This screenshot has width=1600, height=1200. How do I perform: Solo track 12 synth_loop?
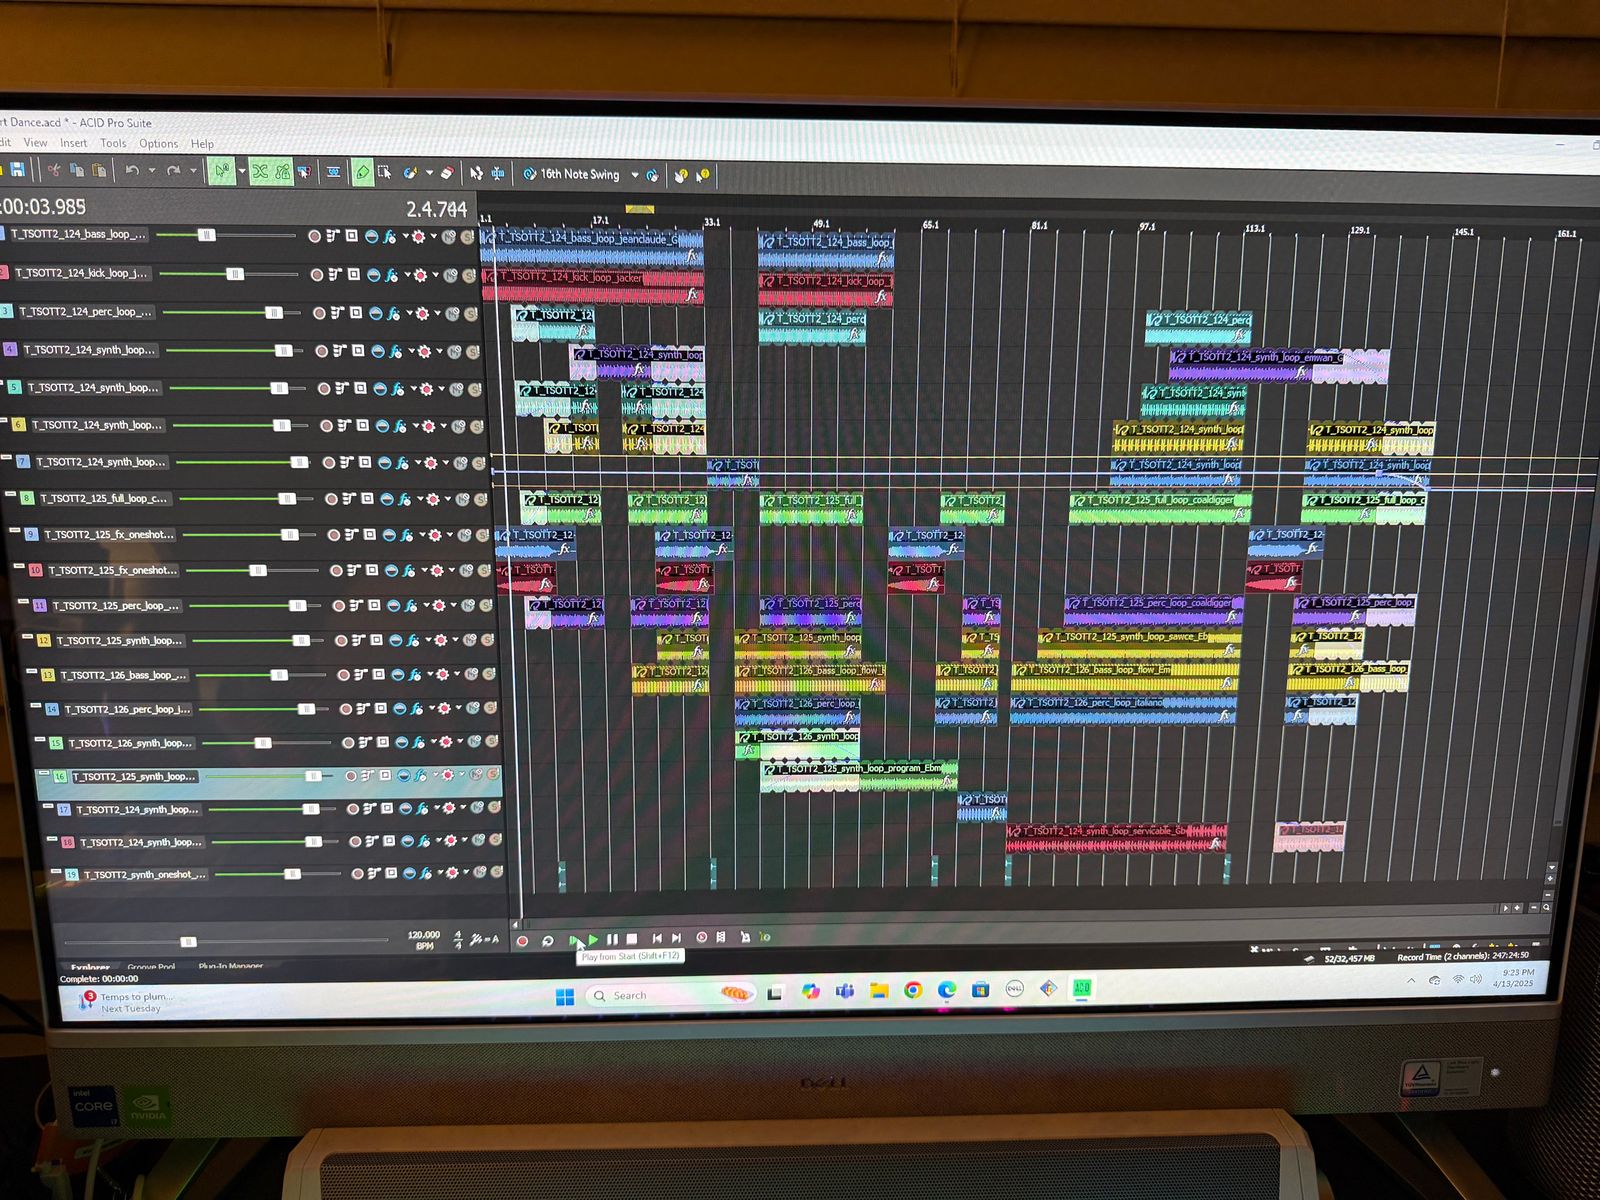(x=486, y=640)
